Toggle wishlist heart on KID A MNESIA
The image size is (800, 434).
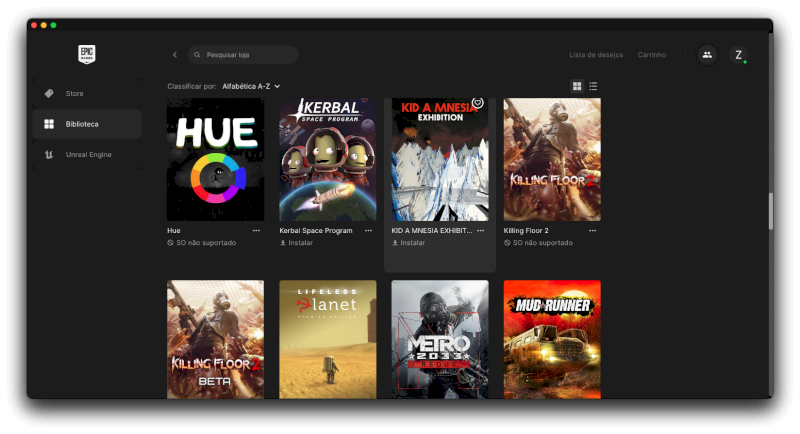point(478,103)
